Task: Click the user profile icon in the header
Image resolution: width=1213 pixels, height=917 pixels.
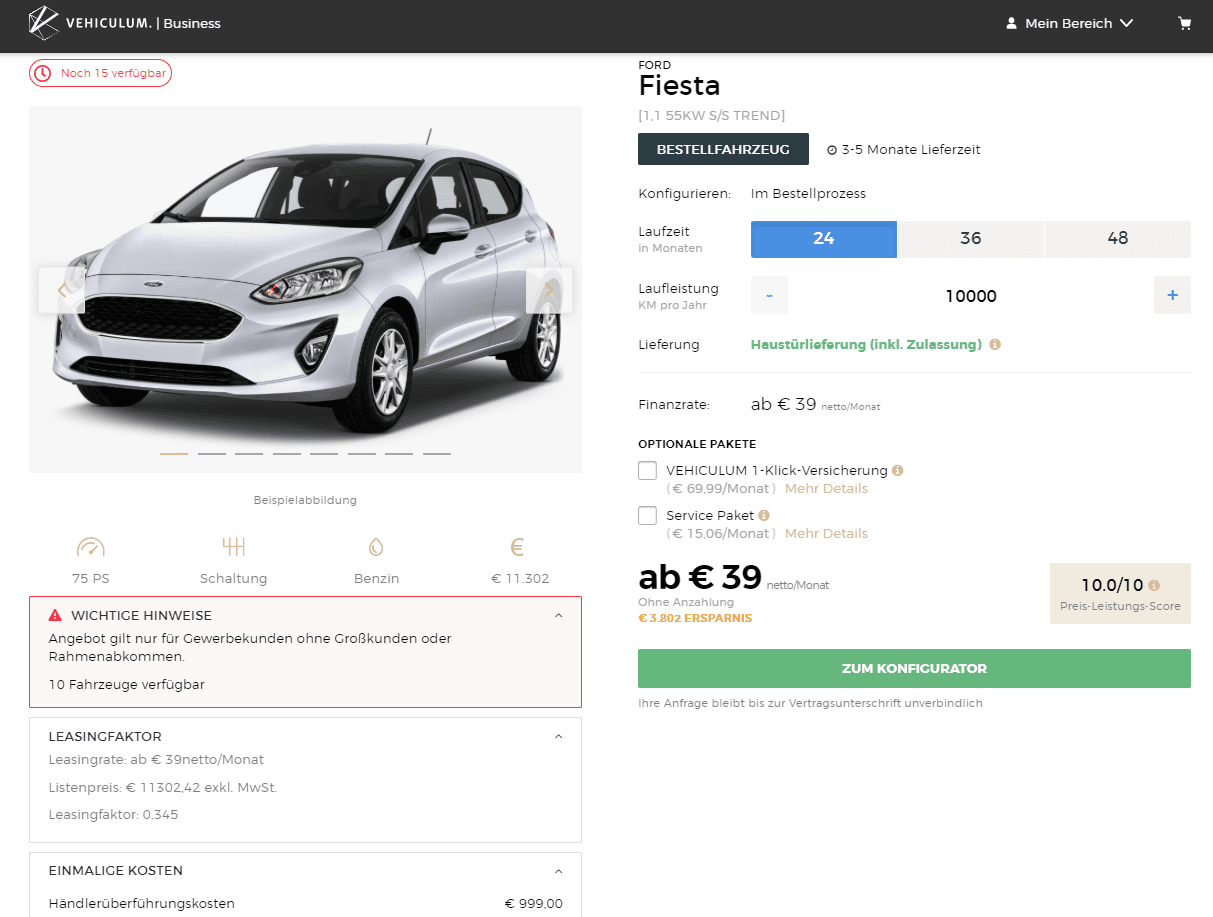Action: 1011,23
